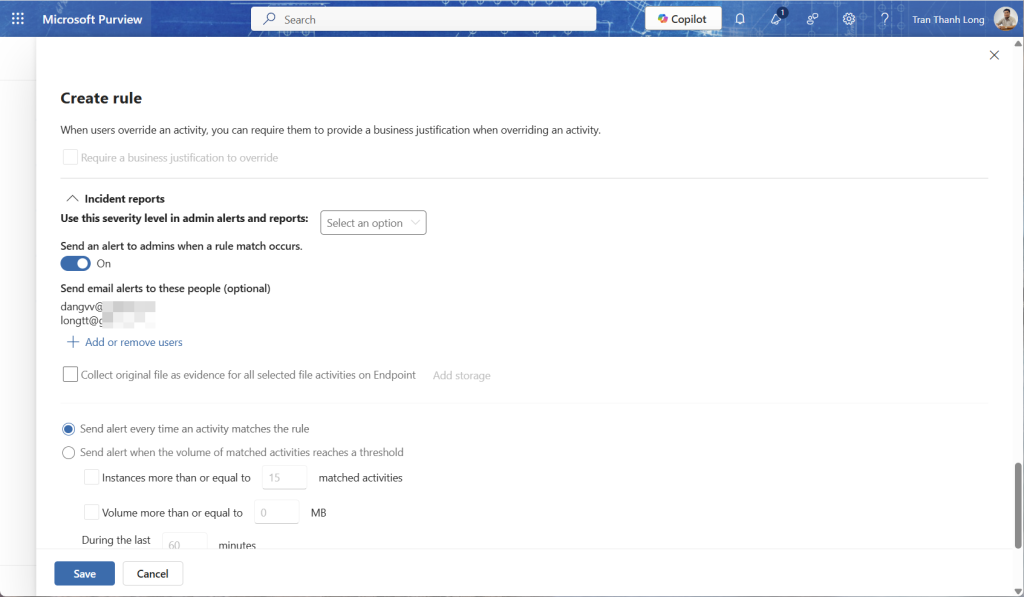Open the severity level dropdown

(x=373, y=223)
